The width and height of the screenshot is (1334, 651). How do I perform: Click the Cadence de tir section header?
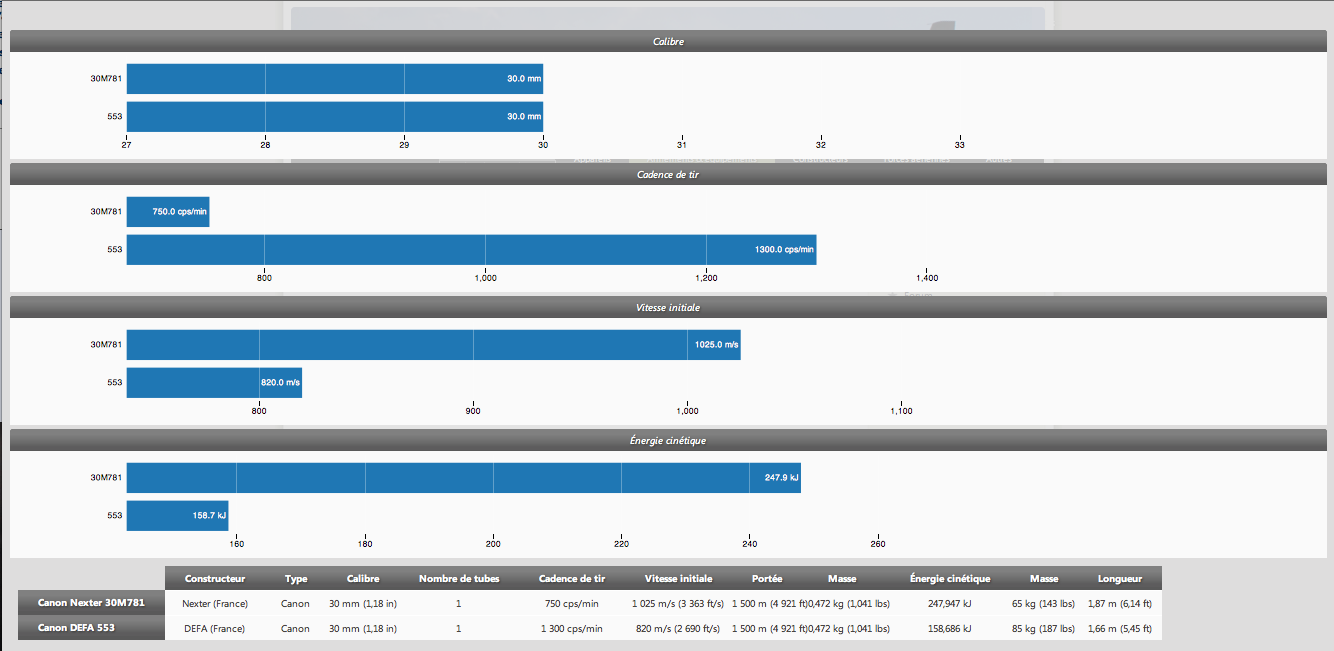(x=667, y=174)
